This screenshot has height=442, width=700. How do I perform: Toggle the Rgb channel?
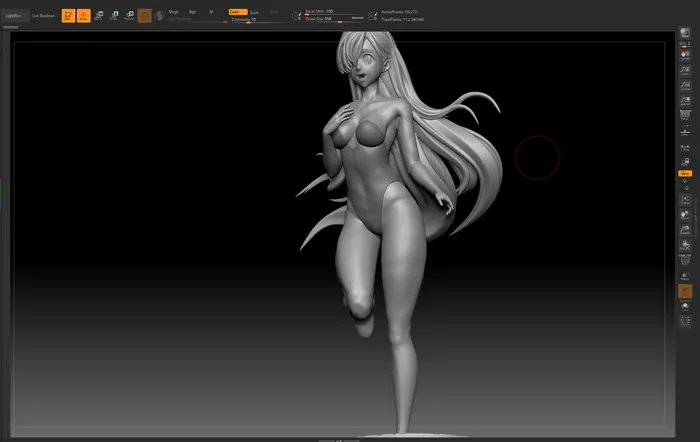tap(192, 12)
